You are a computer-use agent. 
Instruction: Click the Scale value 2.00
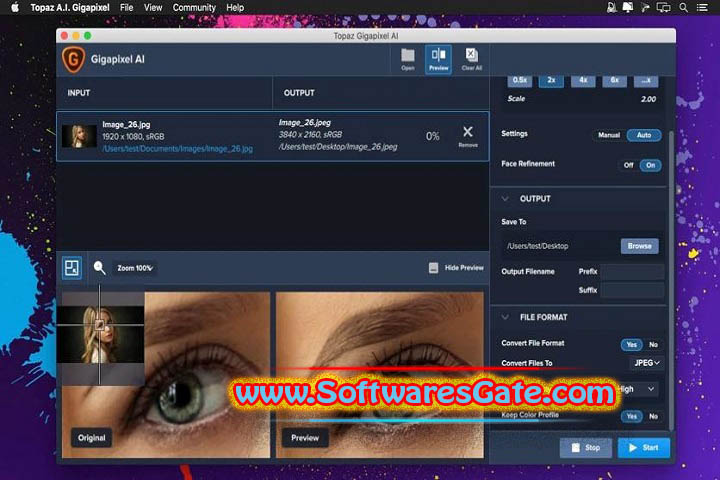pyautogui.click(x=648, y=99)
